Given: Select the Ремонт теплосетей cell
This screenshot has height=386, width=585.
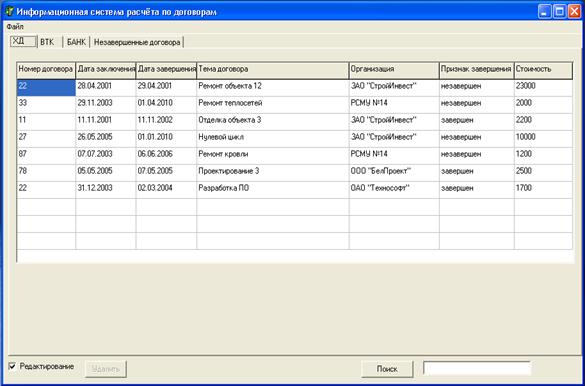Looking at the screenshot, I should (x=273, y=103).
